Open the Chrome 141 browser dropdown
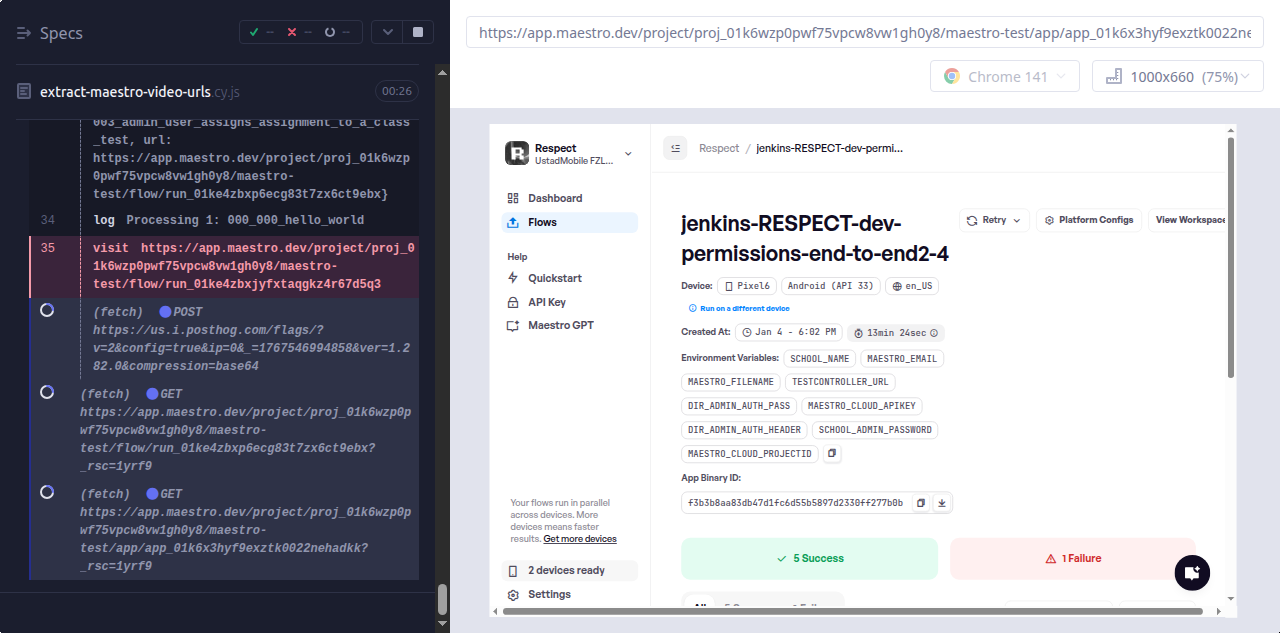This screenshot has width=1280, height=633. pyautogui.click(x=1004, y=77)
